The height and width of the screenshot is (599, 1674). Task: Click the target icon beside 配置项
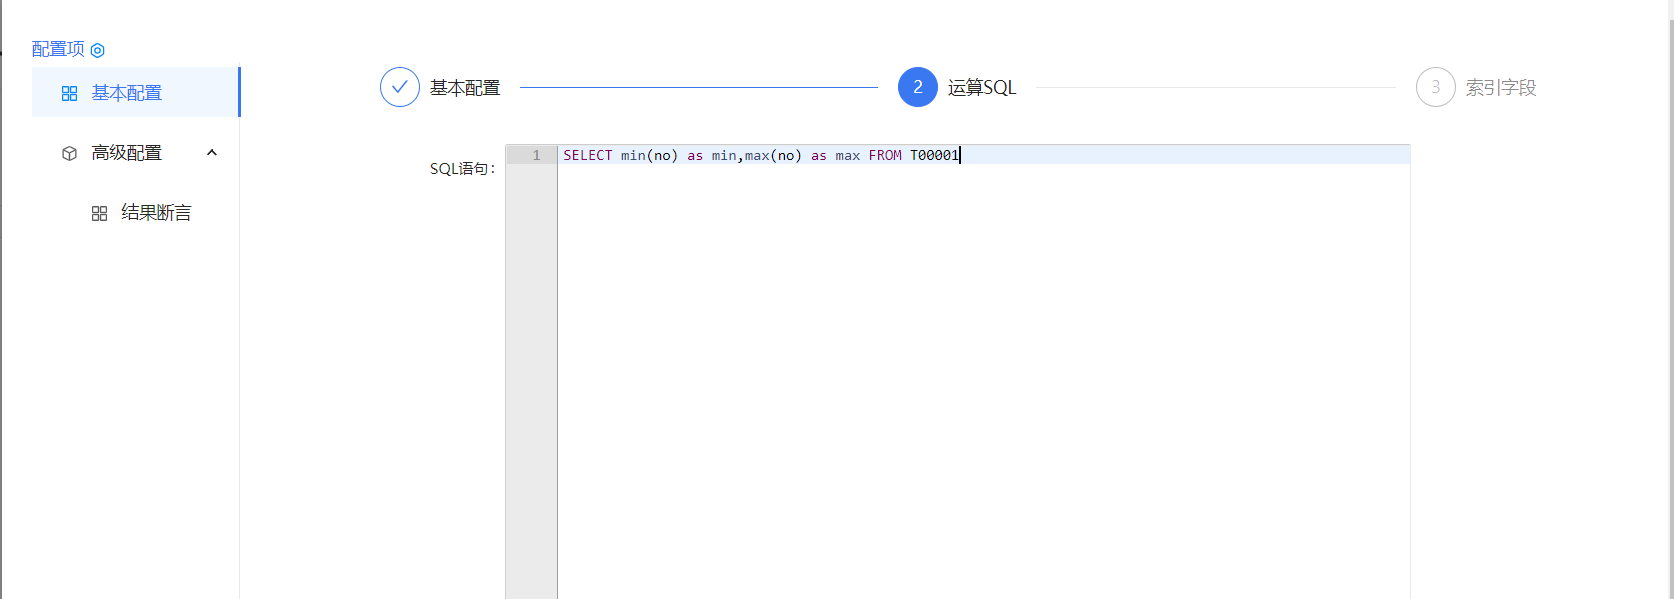[x=98, y=50]
